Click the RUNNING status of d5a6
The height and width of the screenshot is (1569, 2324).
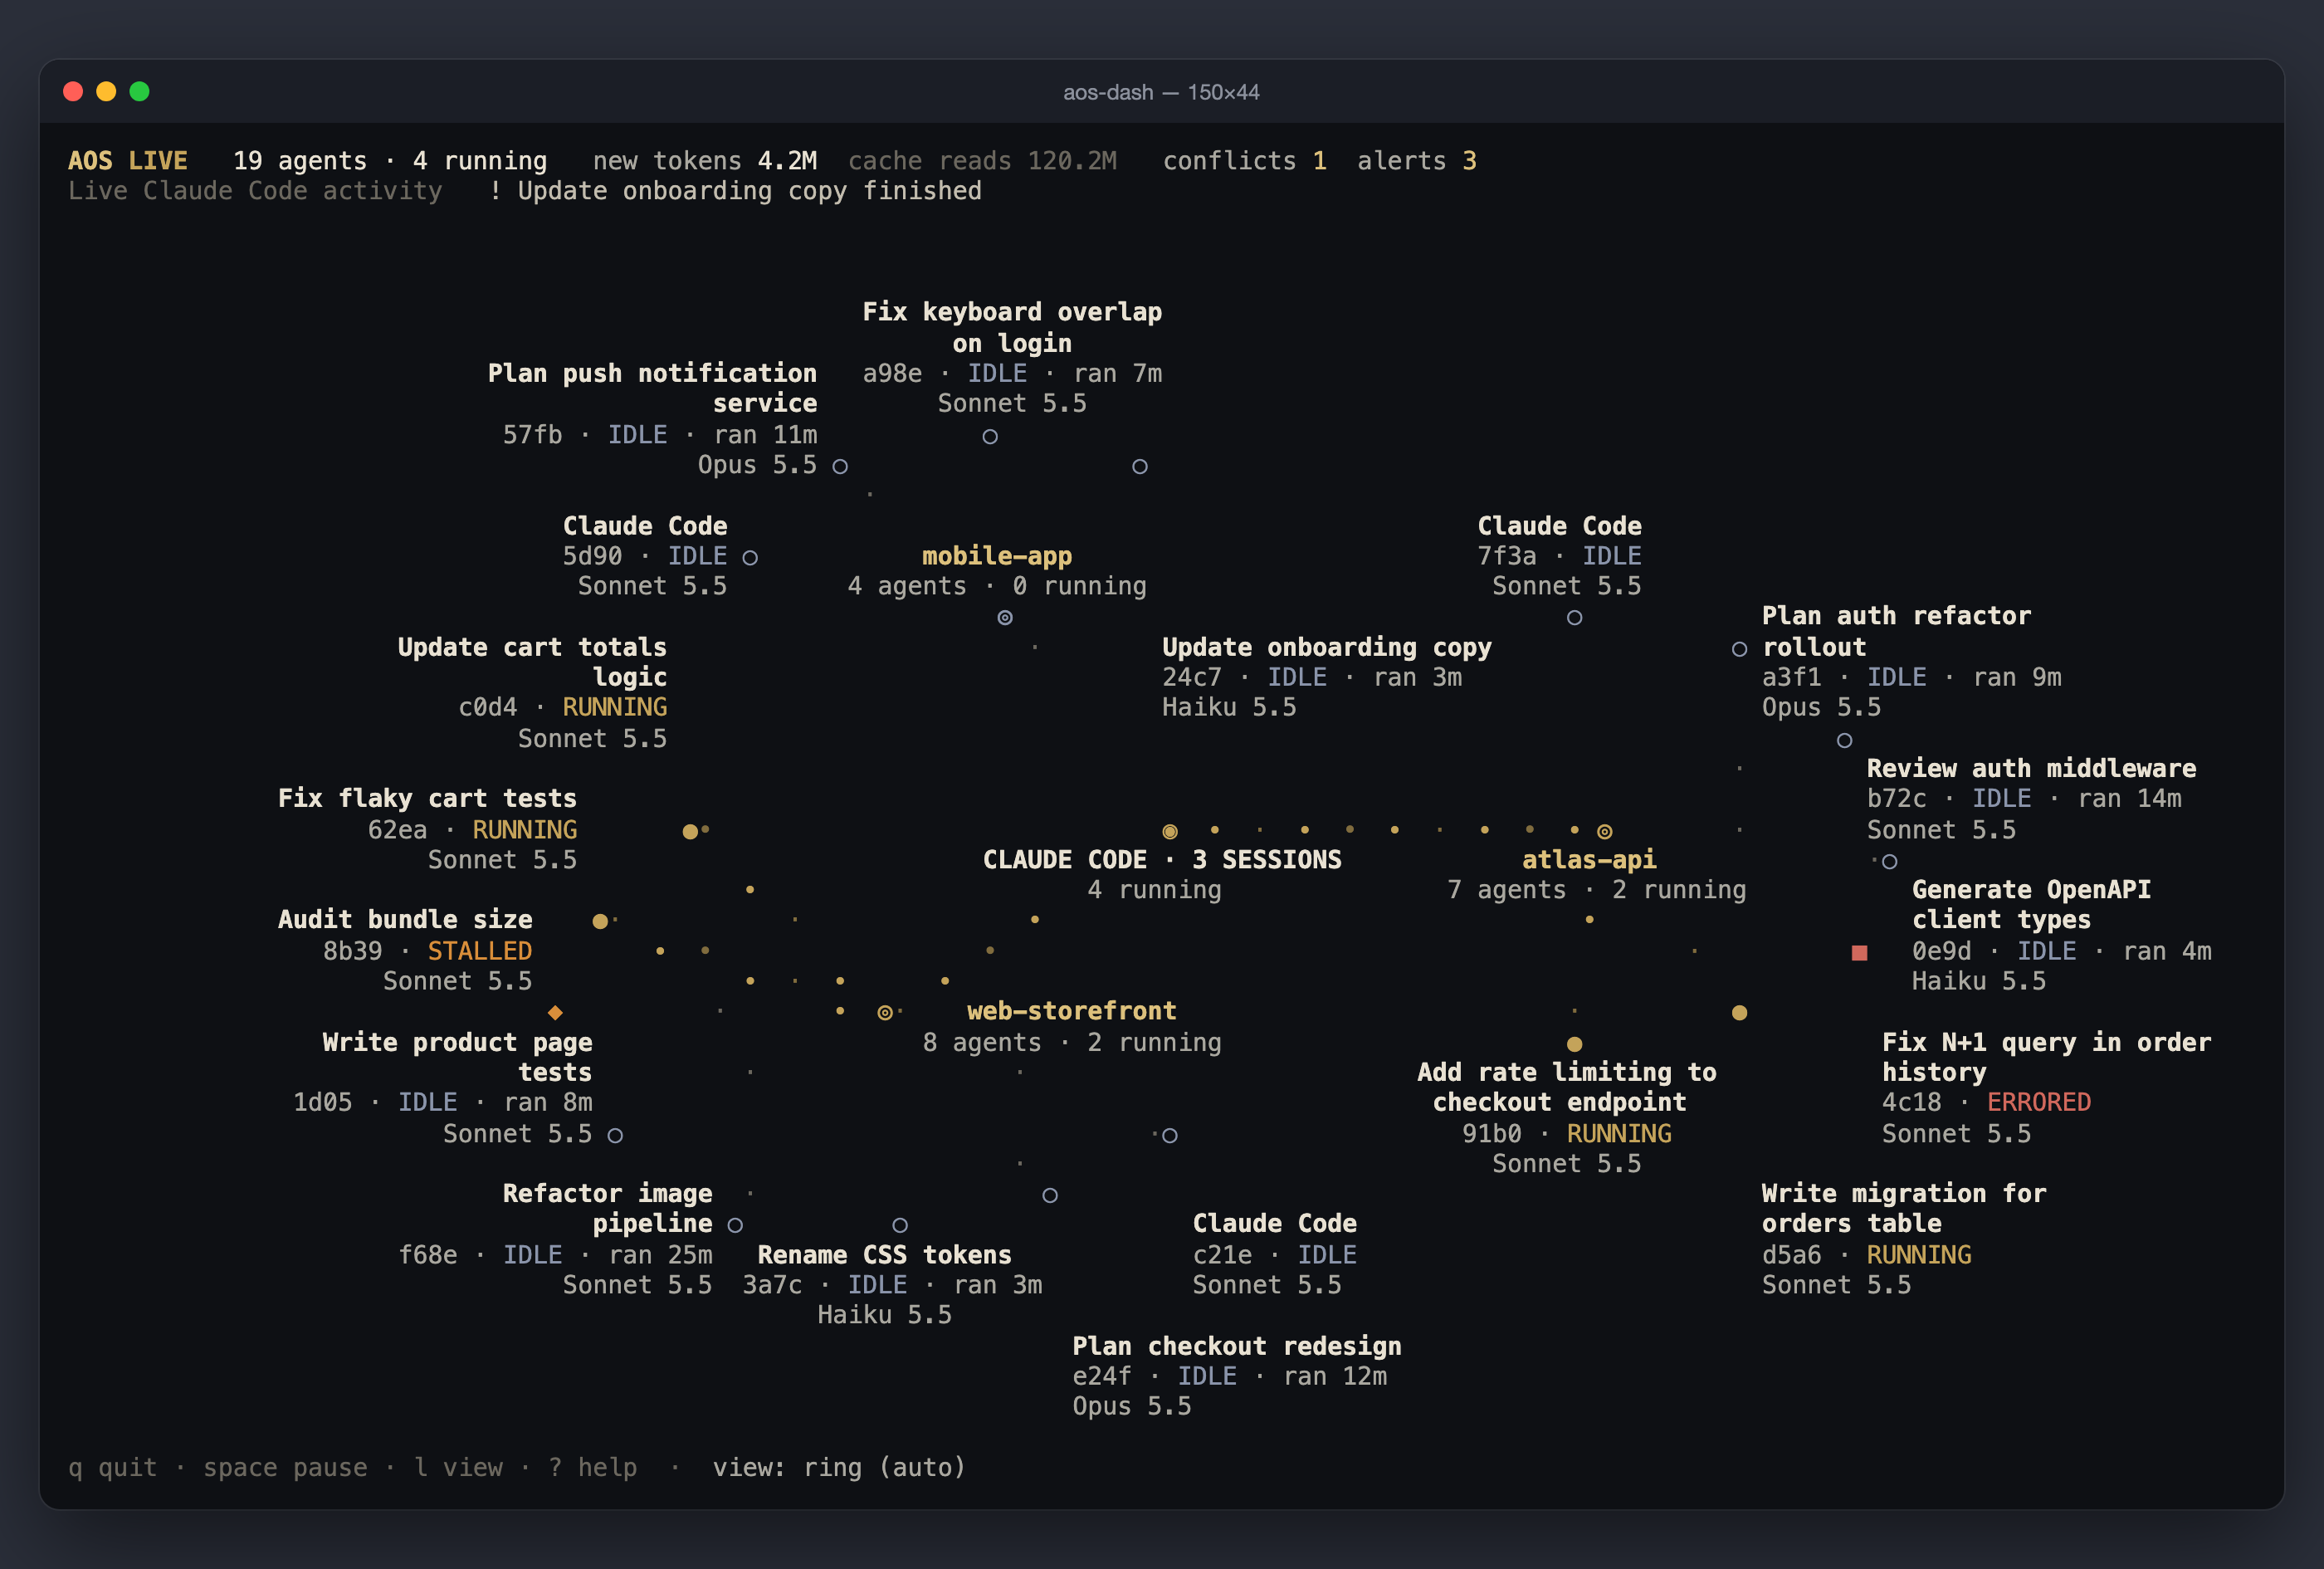click(1918, 1254)
